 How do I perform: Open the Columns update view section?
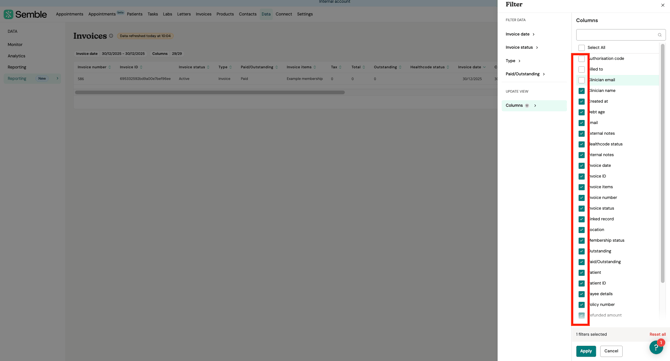(x=534, y=106)
